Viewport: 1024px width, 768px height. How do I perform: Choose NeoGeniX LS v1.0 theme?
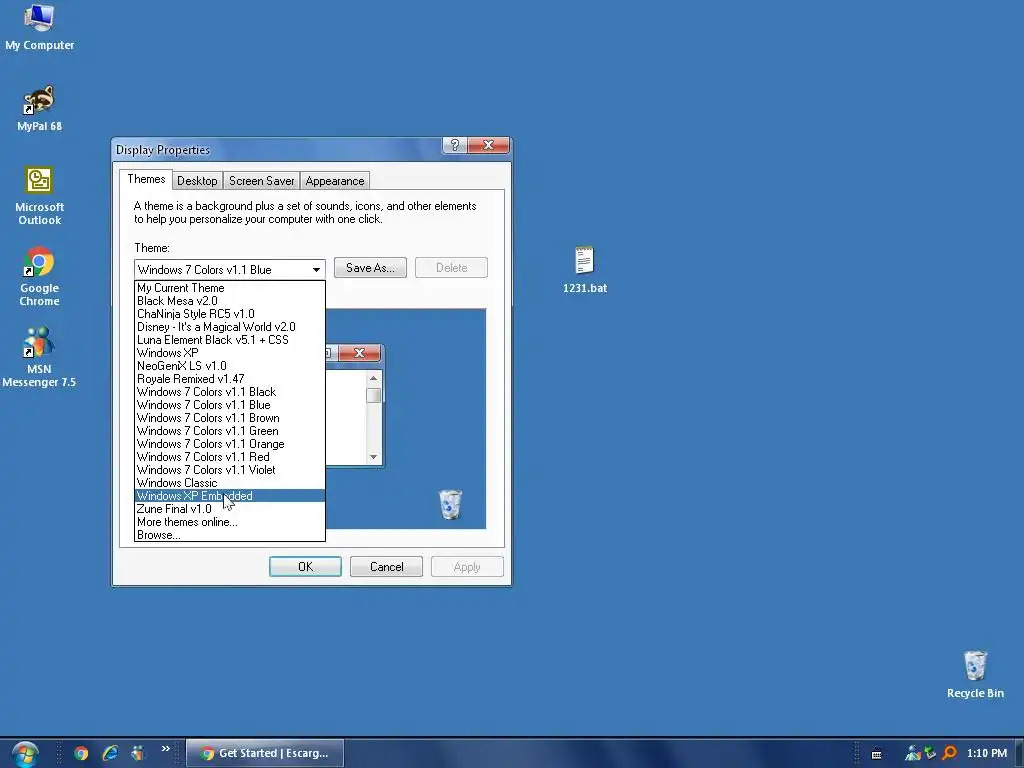click(x=229, y=366)
